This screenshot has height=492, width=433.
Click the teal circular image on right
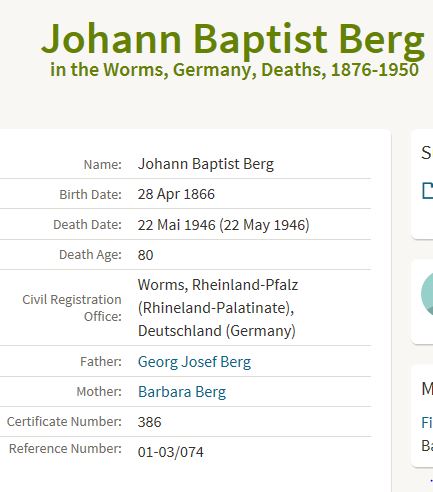427,294
